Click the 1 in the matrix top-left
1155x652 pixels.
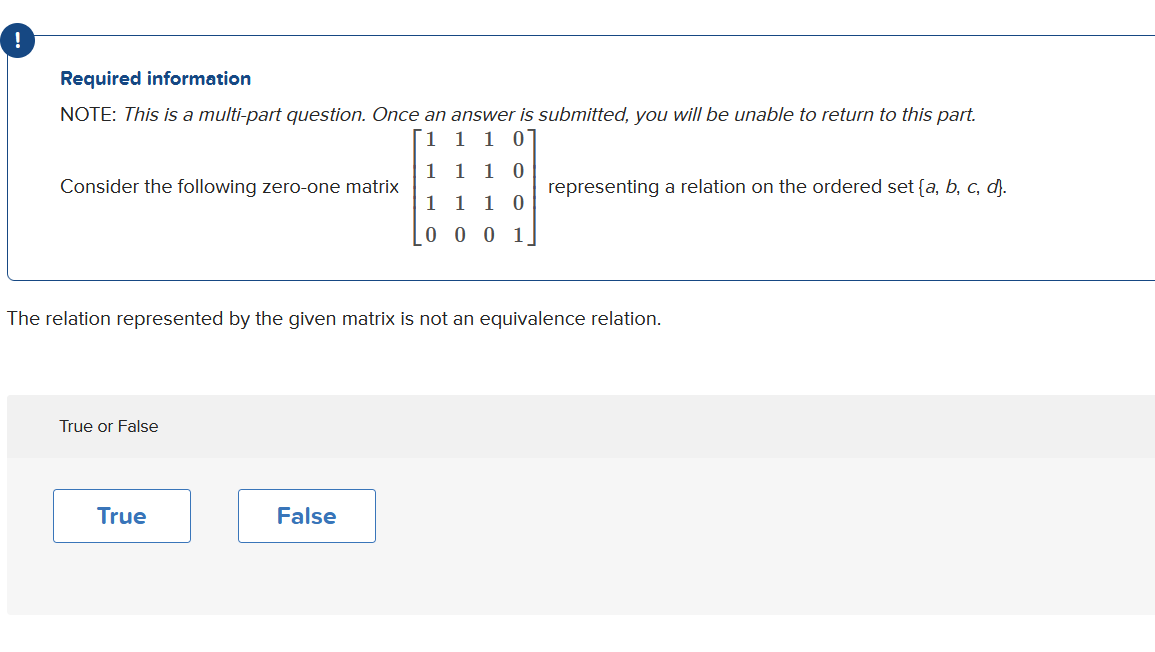[x=429, y=139]
